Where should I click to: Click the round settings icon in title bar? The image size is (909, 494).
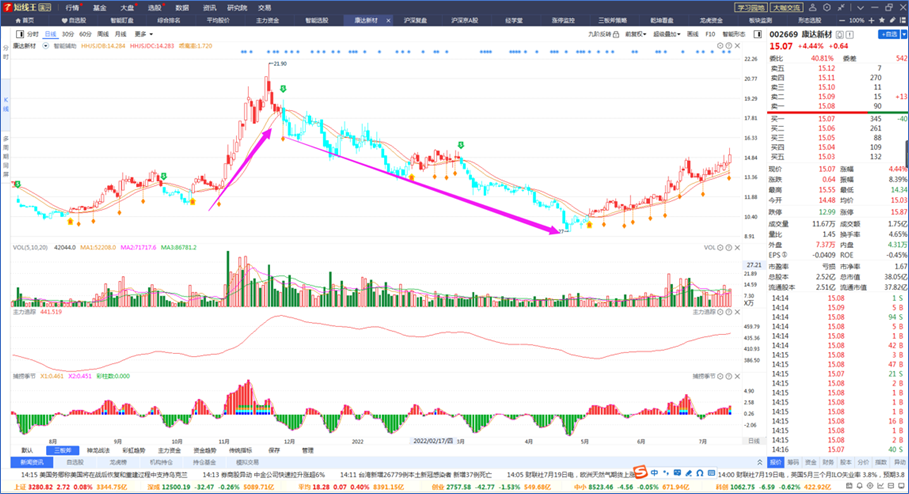(x=827, y=8)
